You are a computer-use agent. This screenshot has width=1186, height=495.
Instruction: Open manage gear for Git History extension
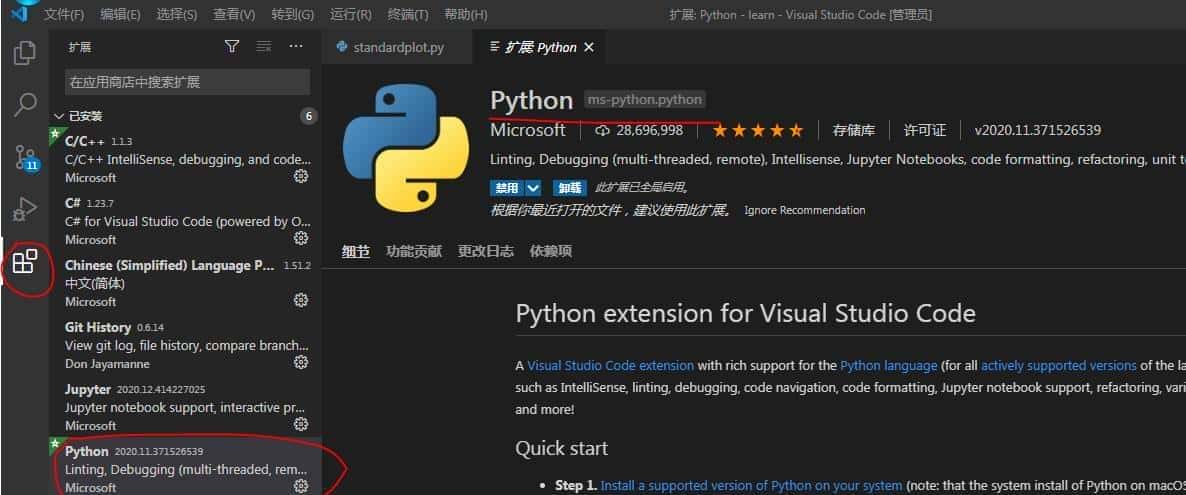[301, 363]
